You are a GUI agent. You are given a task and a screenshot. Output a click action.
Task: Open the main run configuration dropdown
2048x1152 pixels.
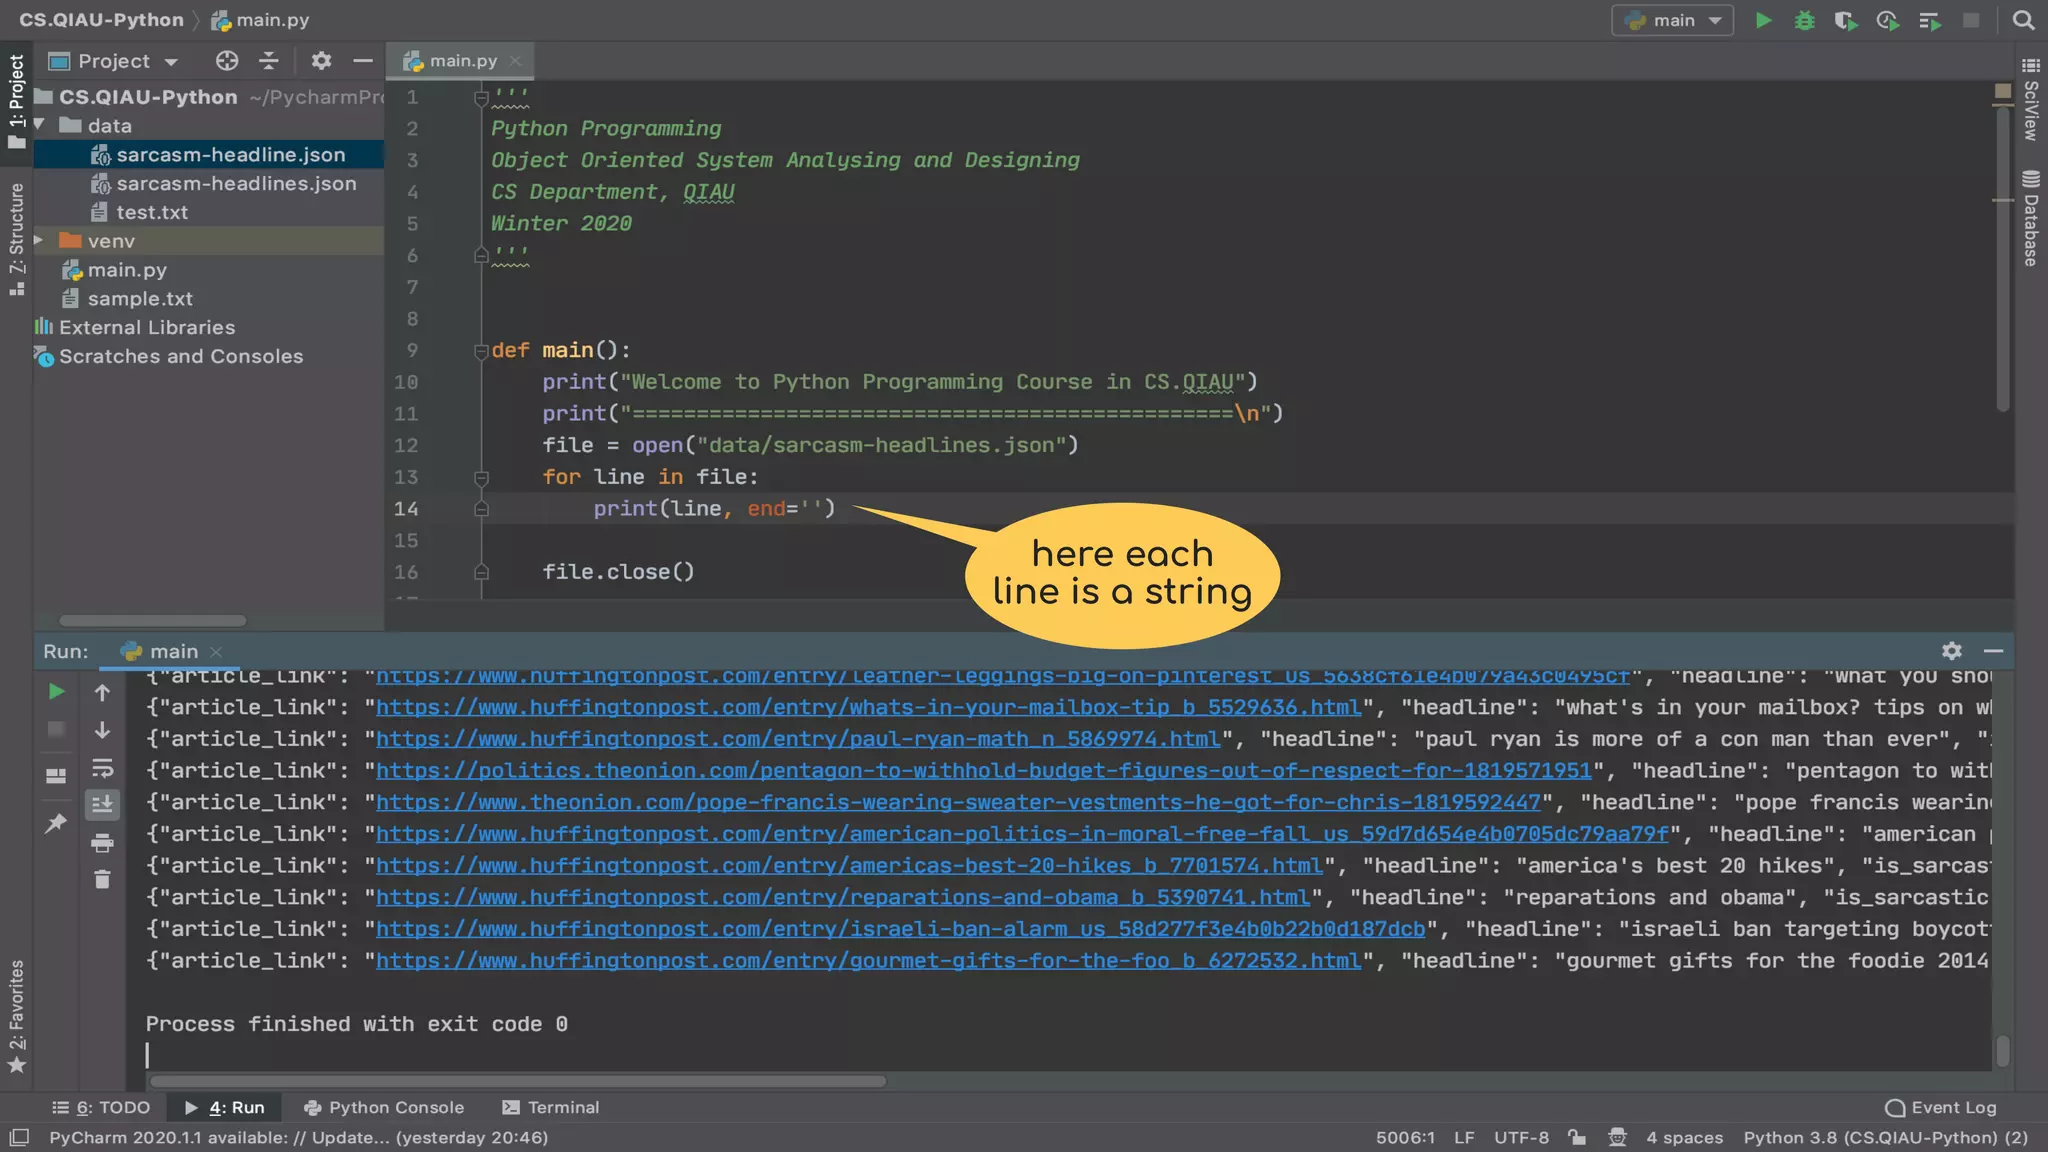pyautogui.click(x=1672, y=20)
